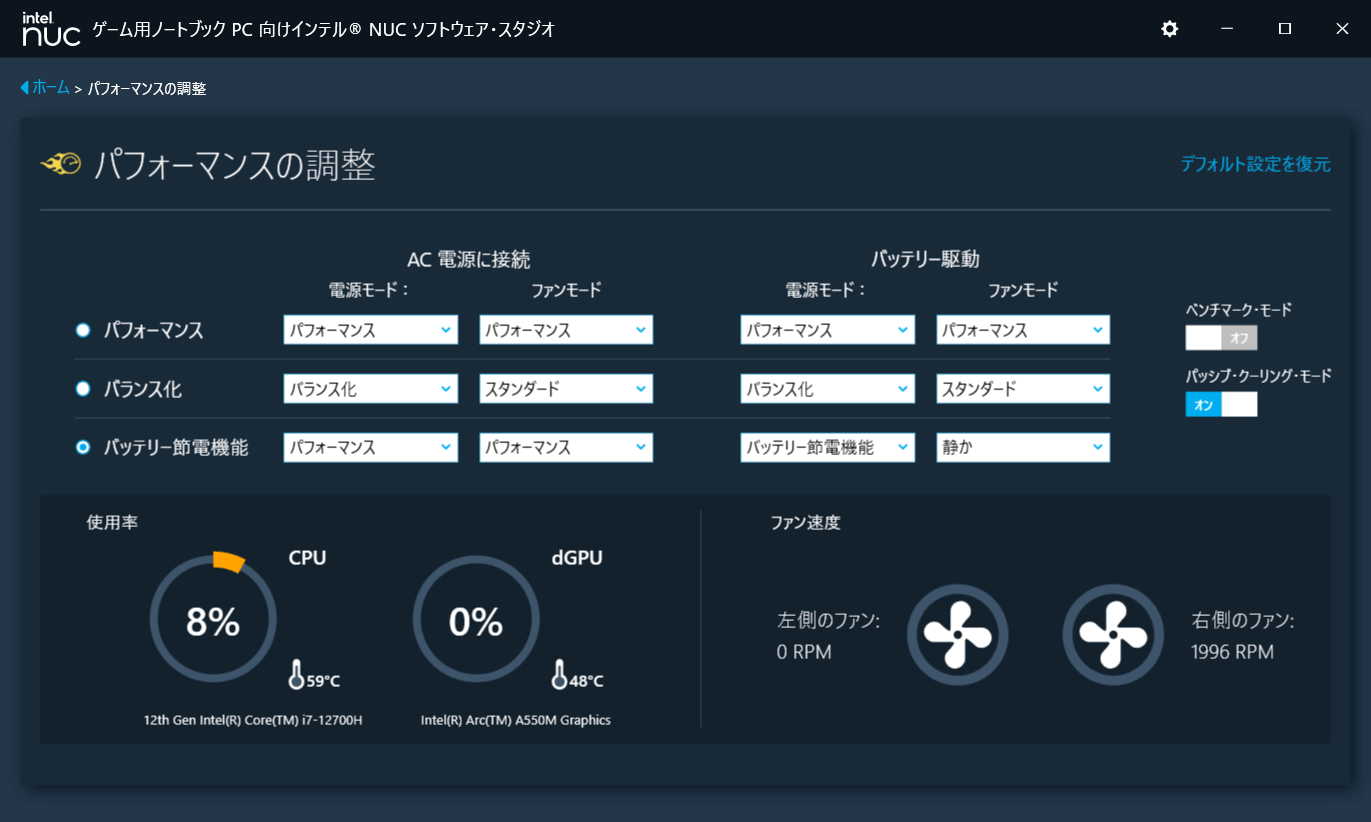
Task: Toggle ベンチマーク・モード switch on
Action: pos(1221,338)
